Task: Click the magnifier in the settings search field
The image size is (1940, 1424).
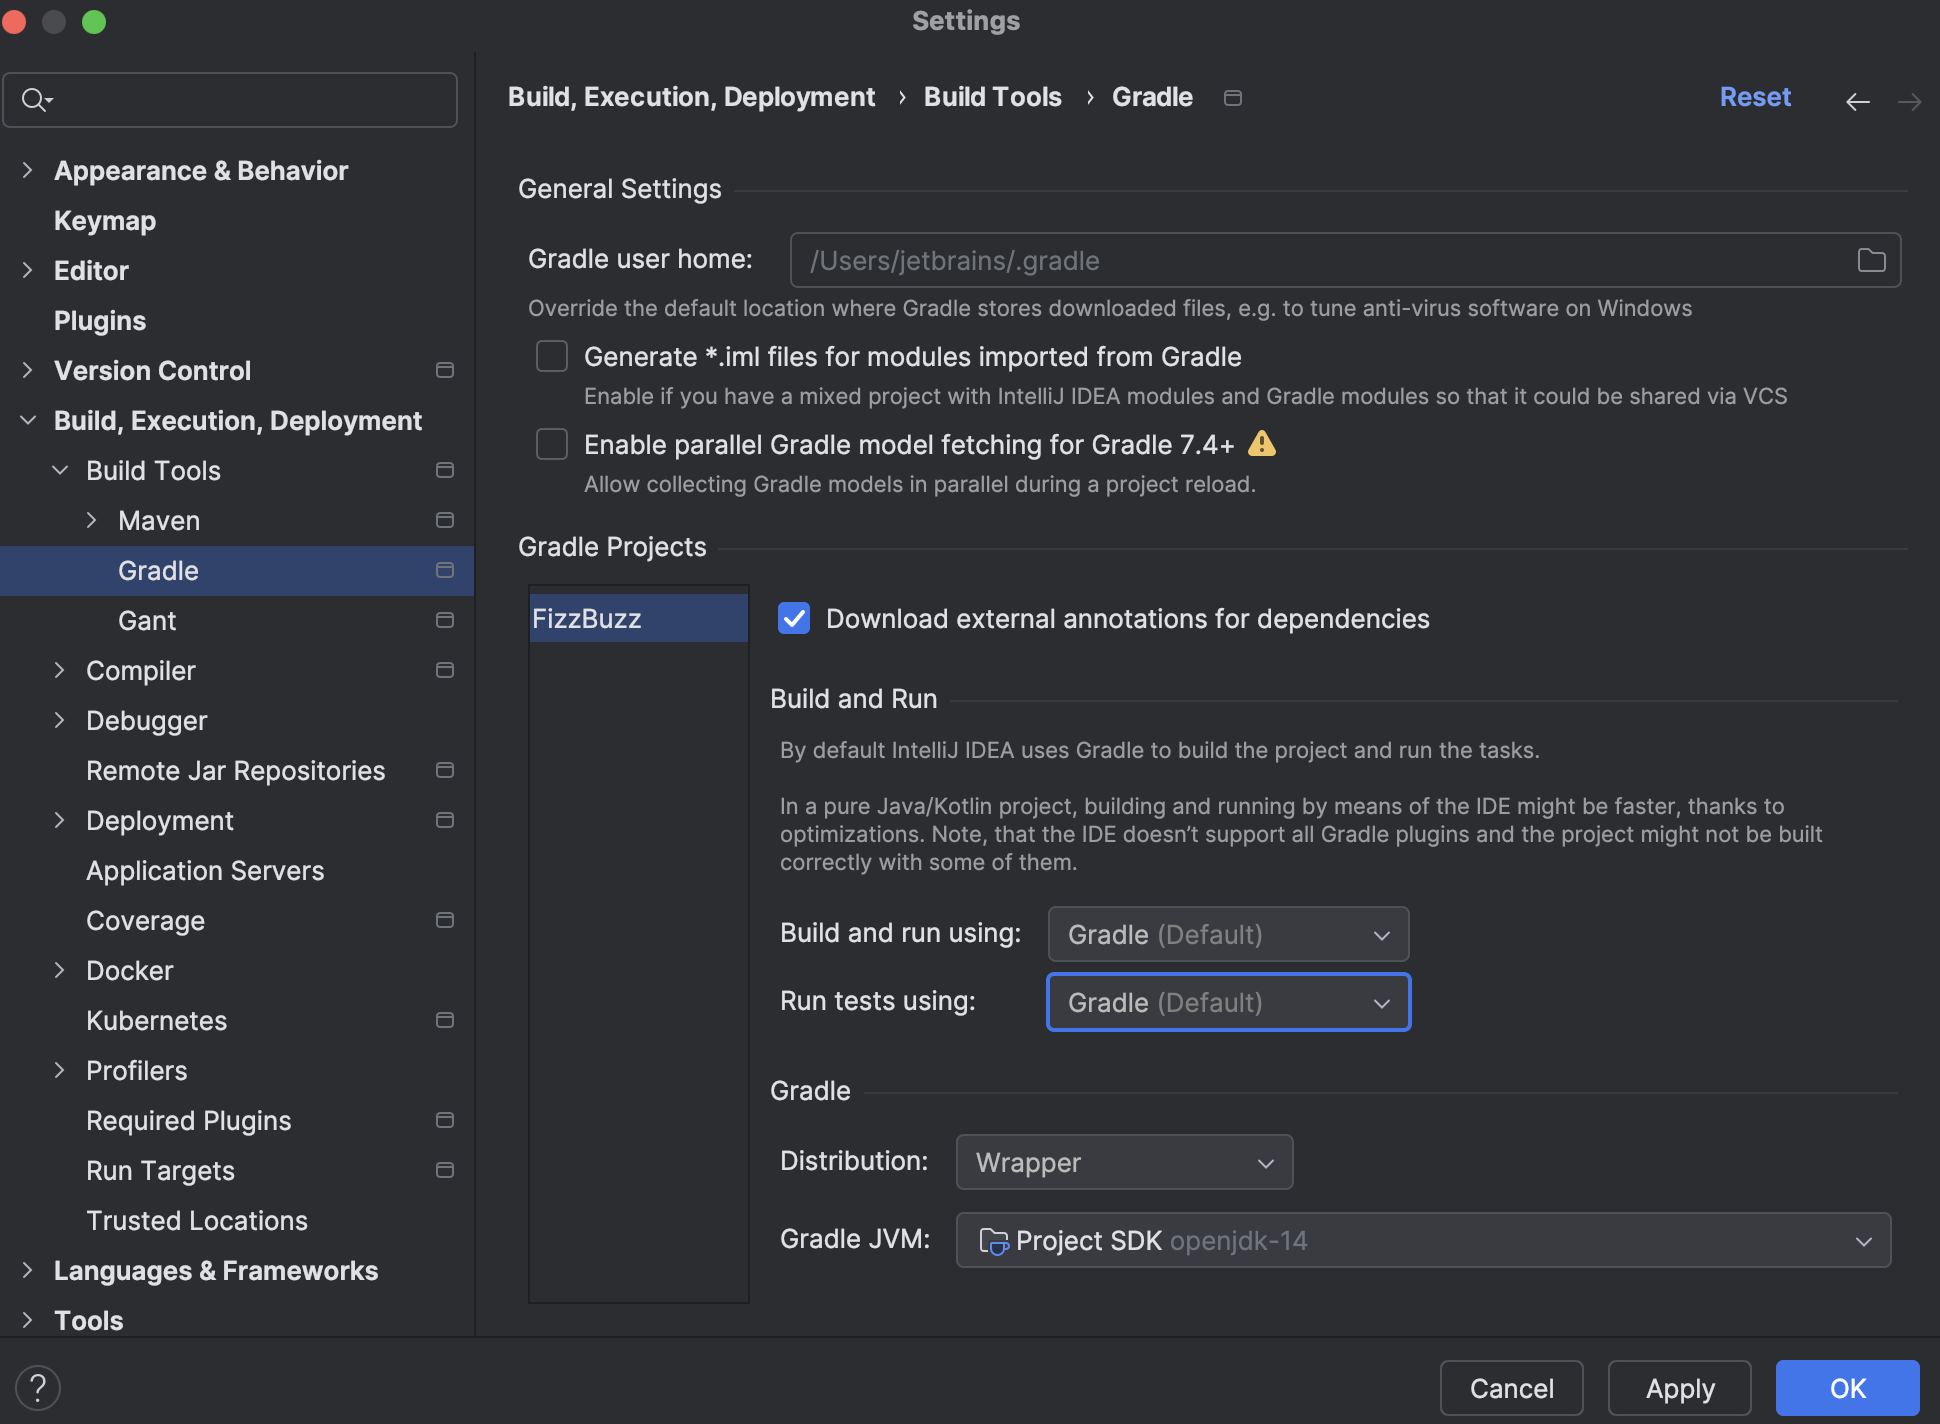Action: point(32,99)
